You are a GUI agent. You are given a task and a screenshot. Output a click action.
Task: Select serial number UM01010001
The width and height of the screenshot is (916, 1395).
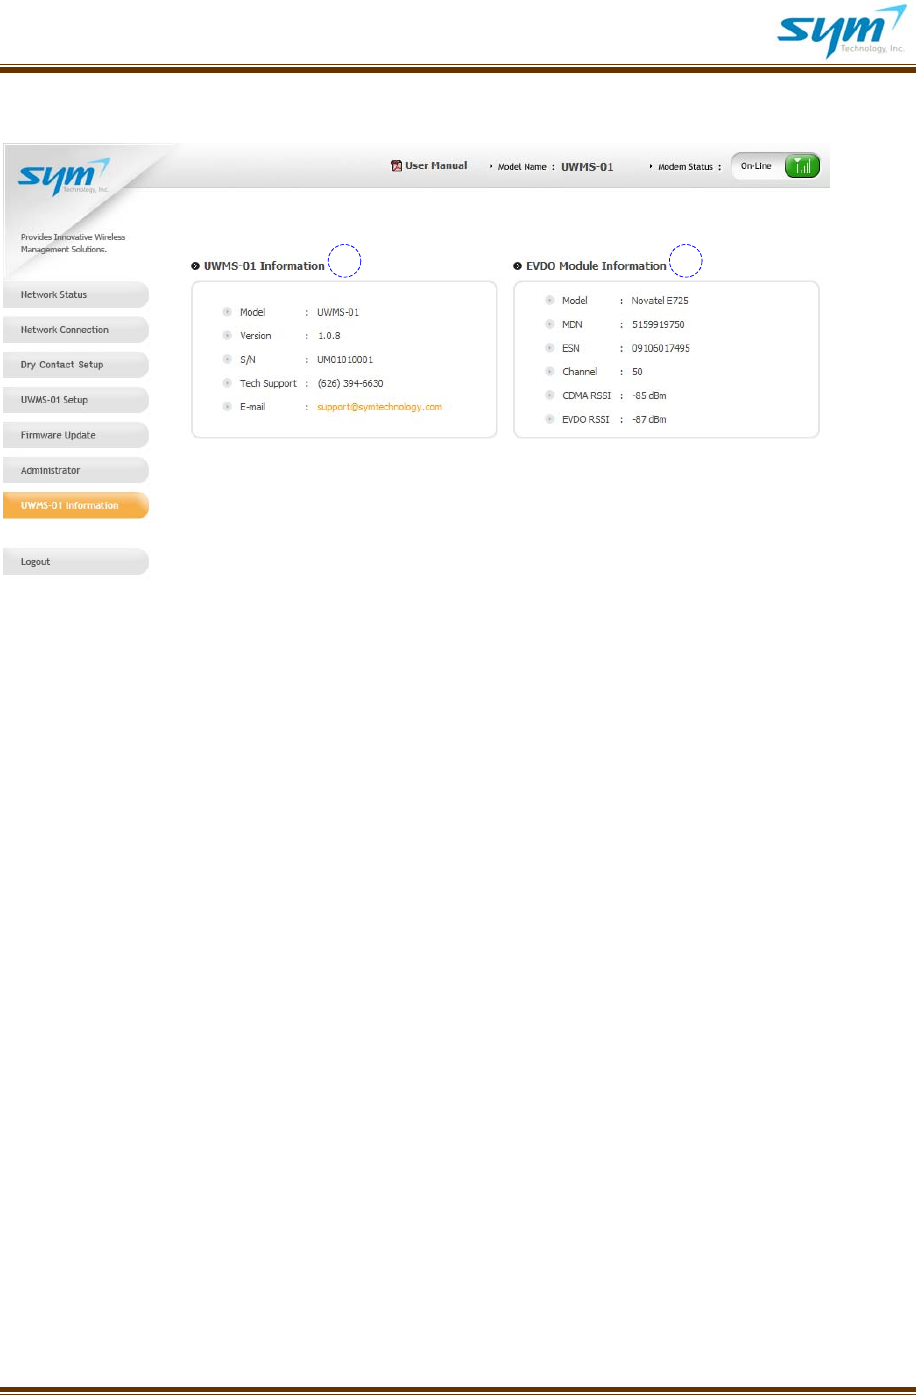345,359
